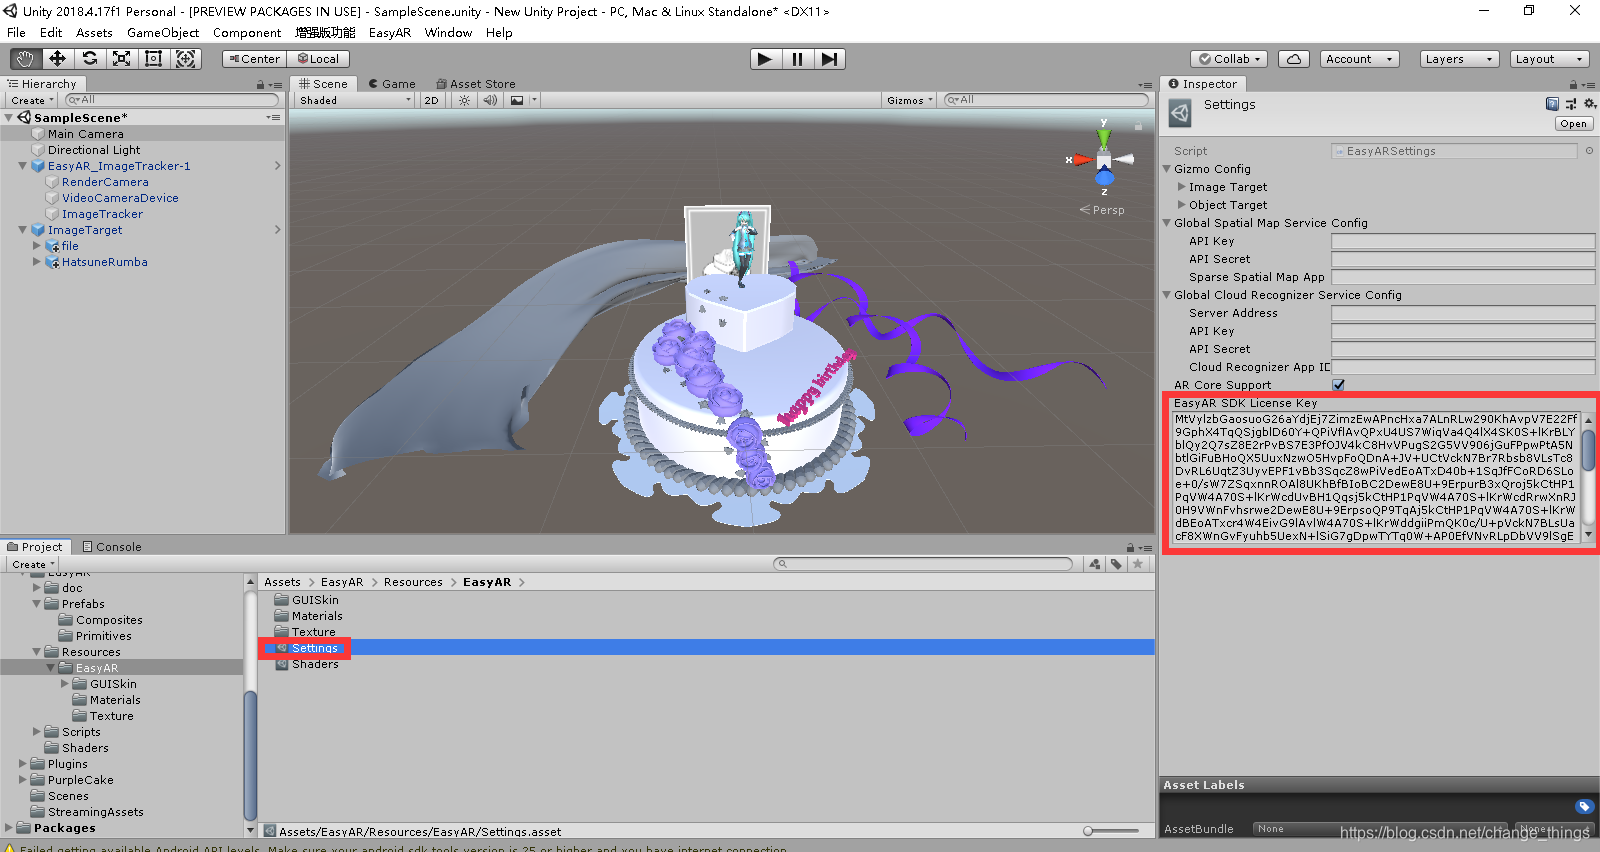Toggle scene effects image icon

click(517, 100)
